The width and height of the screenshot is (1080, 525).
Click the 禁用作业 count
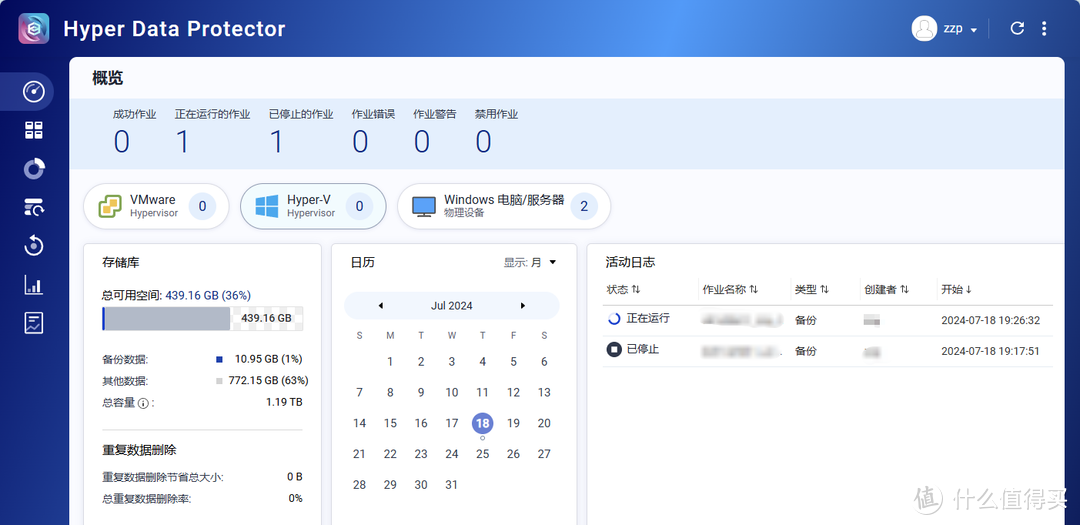(484, 142)
